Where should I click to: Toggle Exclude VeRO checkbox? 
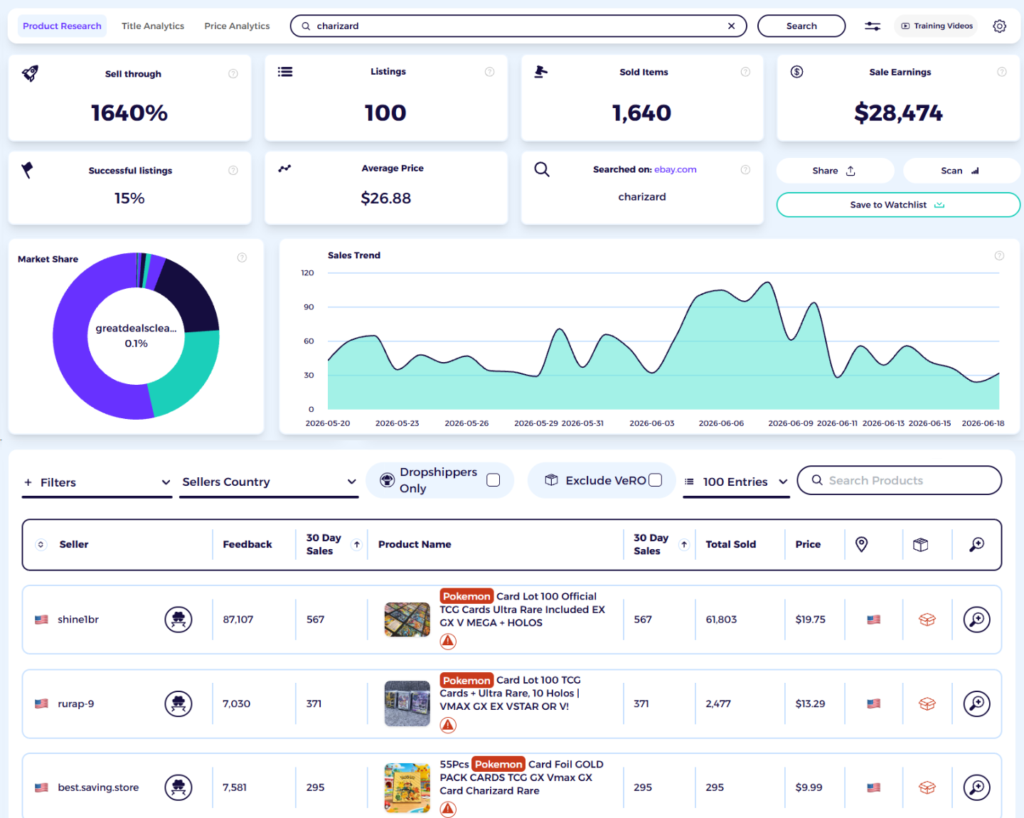[656, 480]
